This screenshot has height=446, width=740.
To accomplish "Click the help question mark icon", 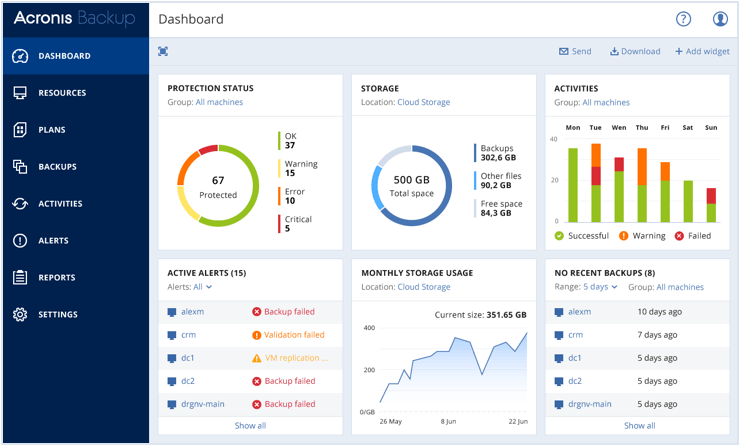I will point(684,19).
